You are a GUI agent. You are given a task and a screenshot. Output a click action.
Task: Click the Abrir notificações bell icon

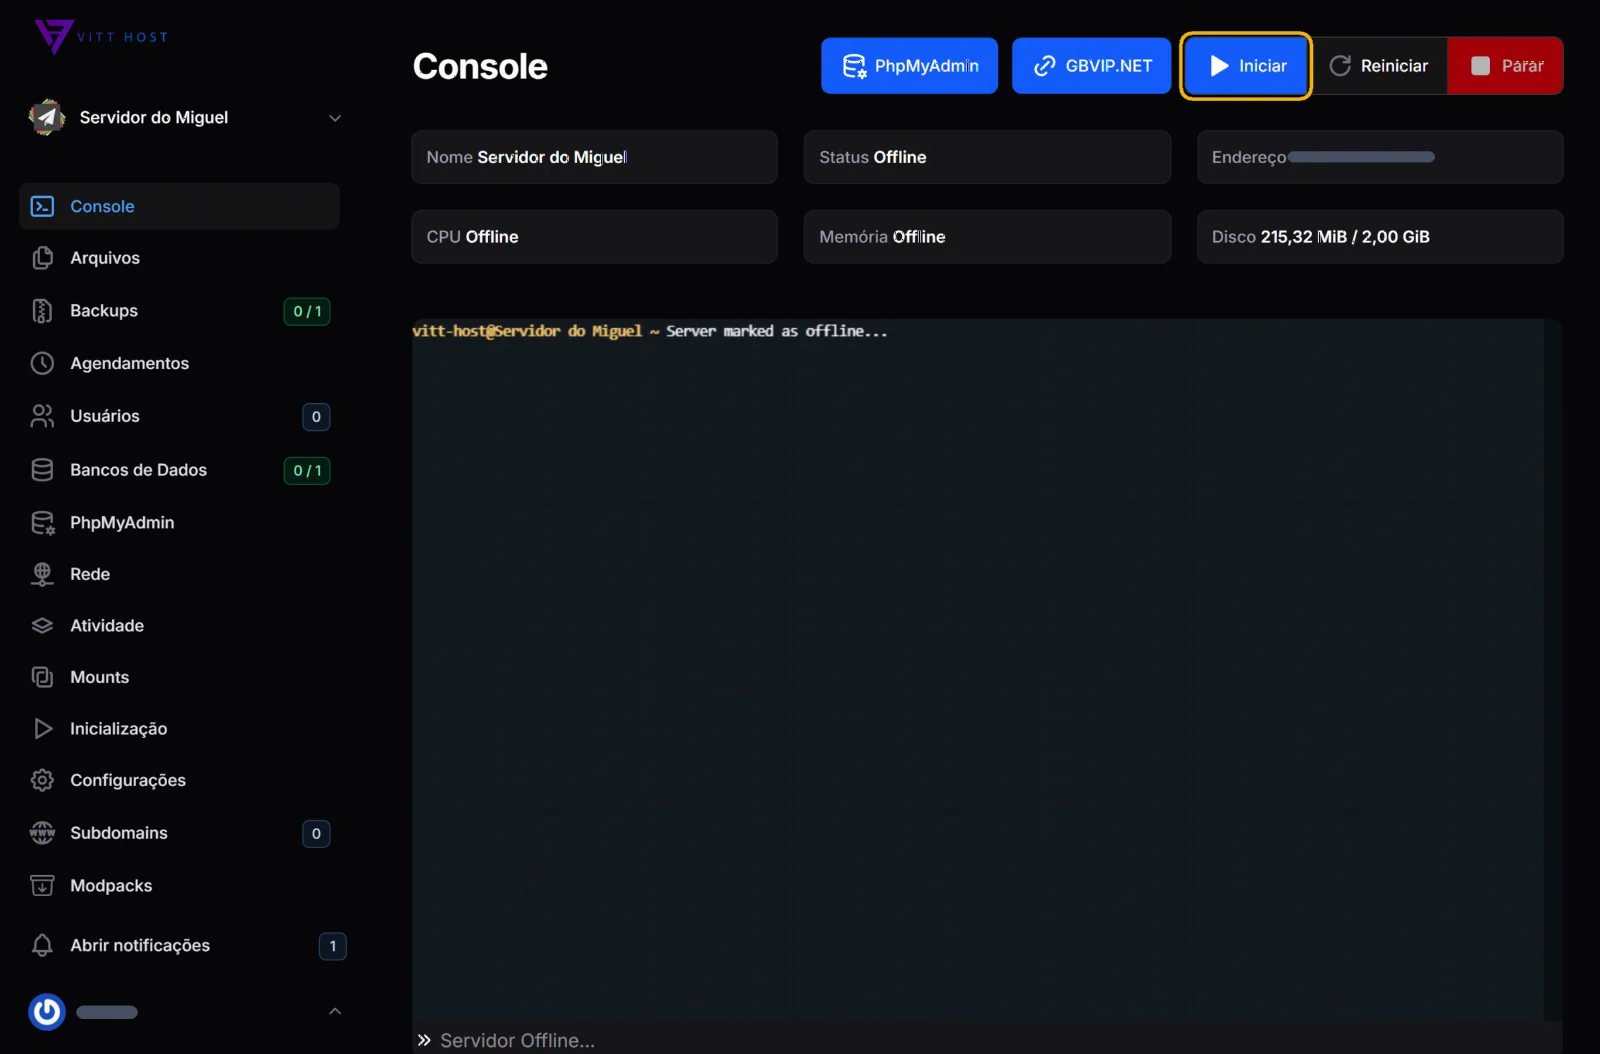click(x=42, y=945)
